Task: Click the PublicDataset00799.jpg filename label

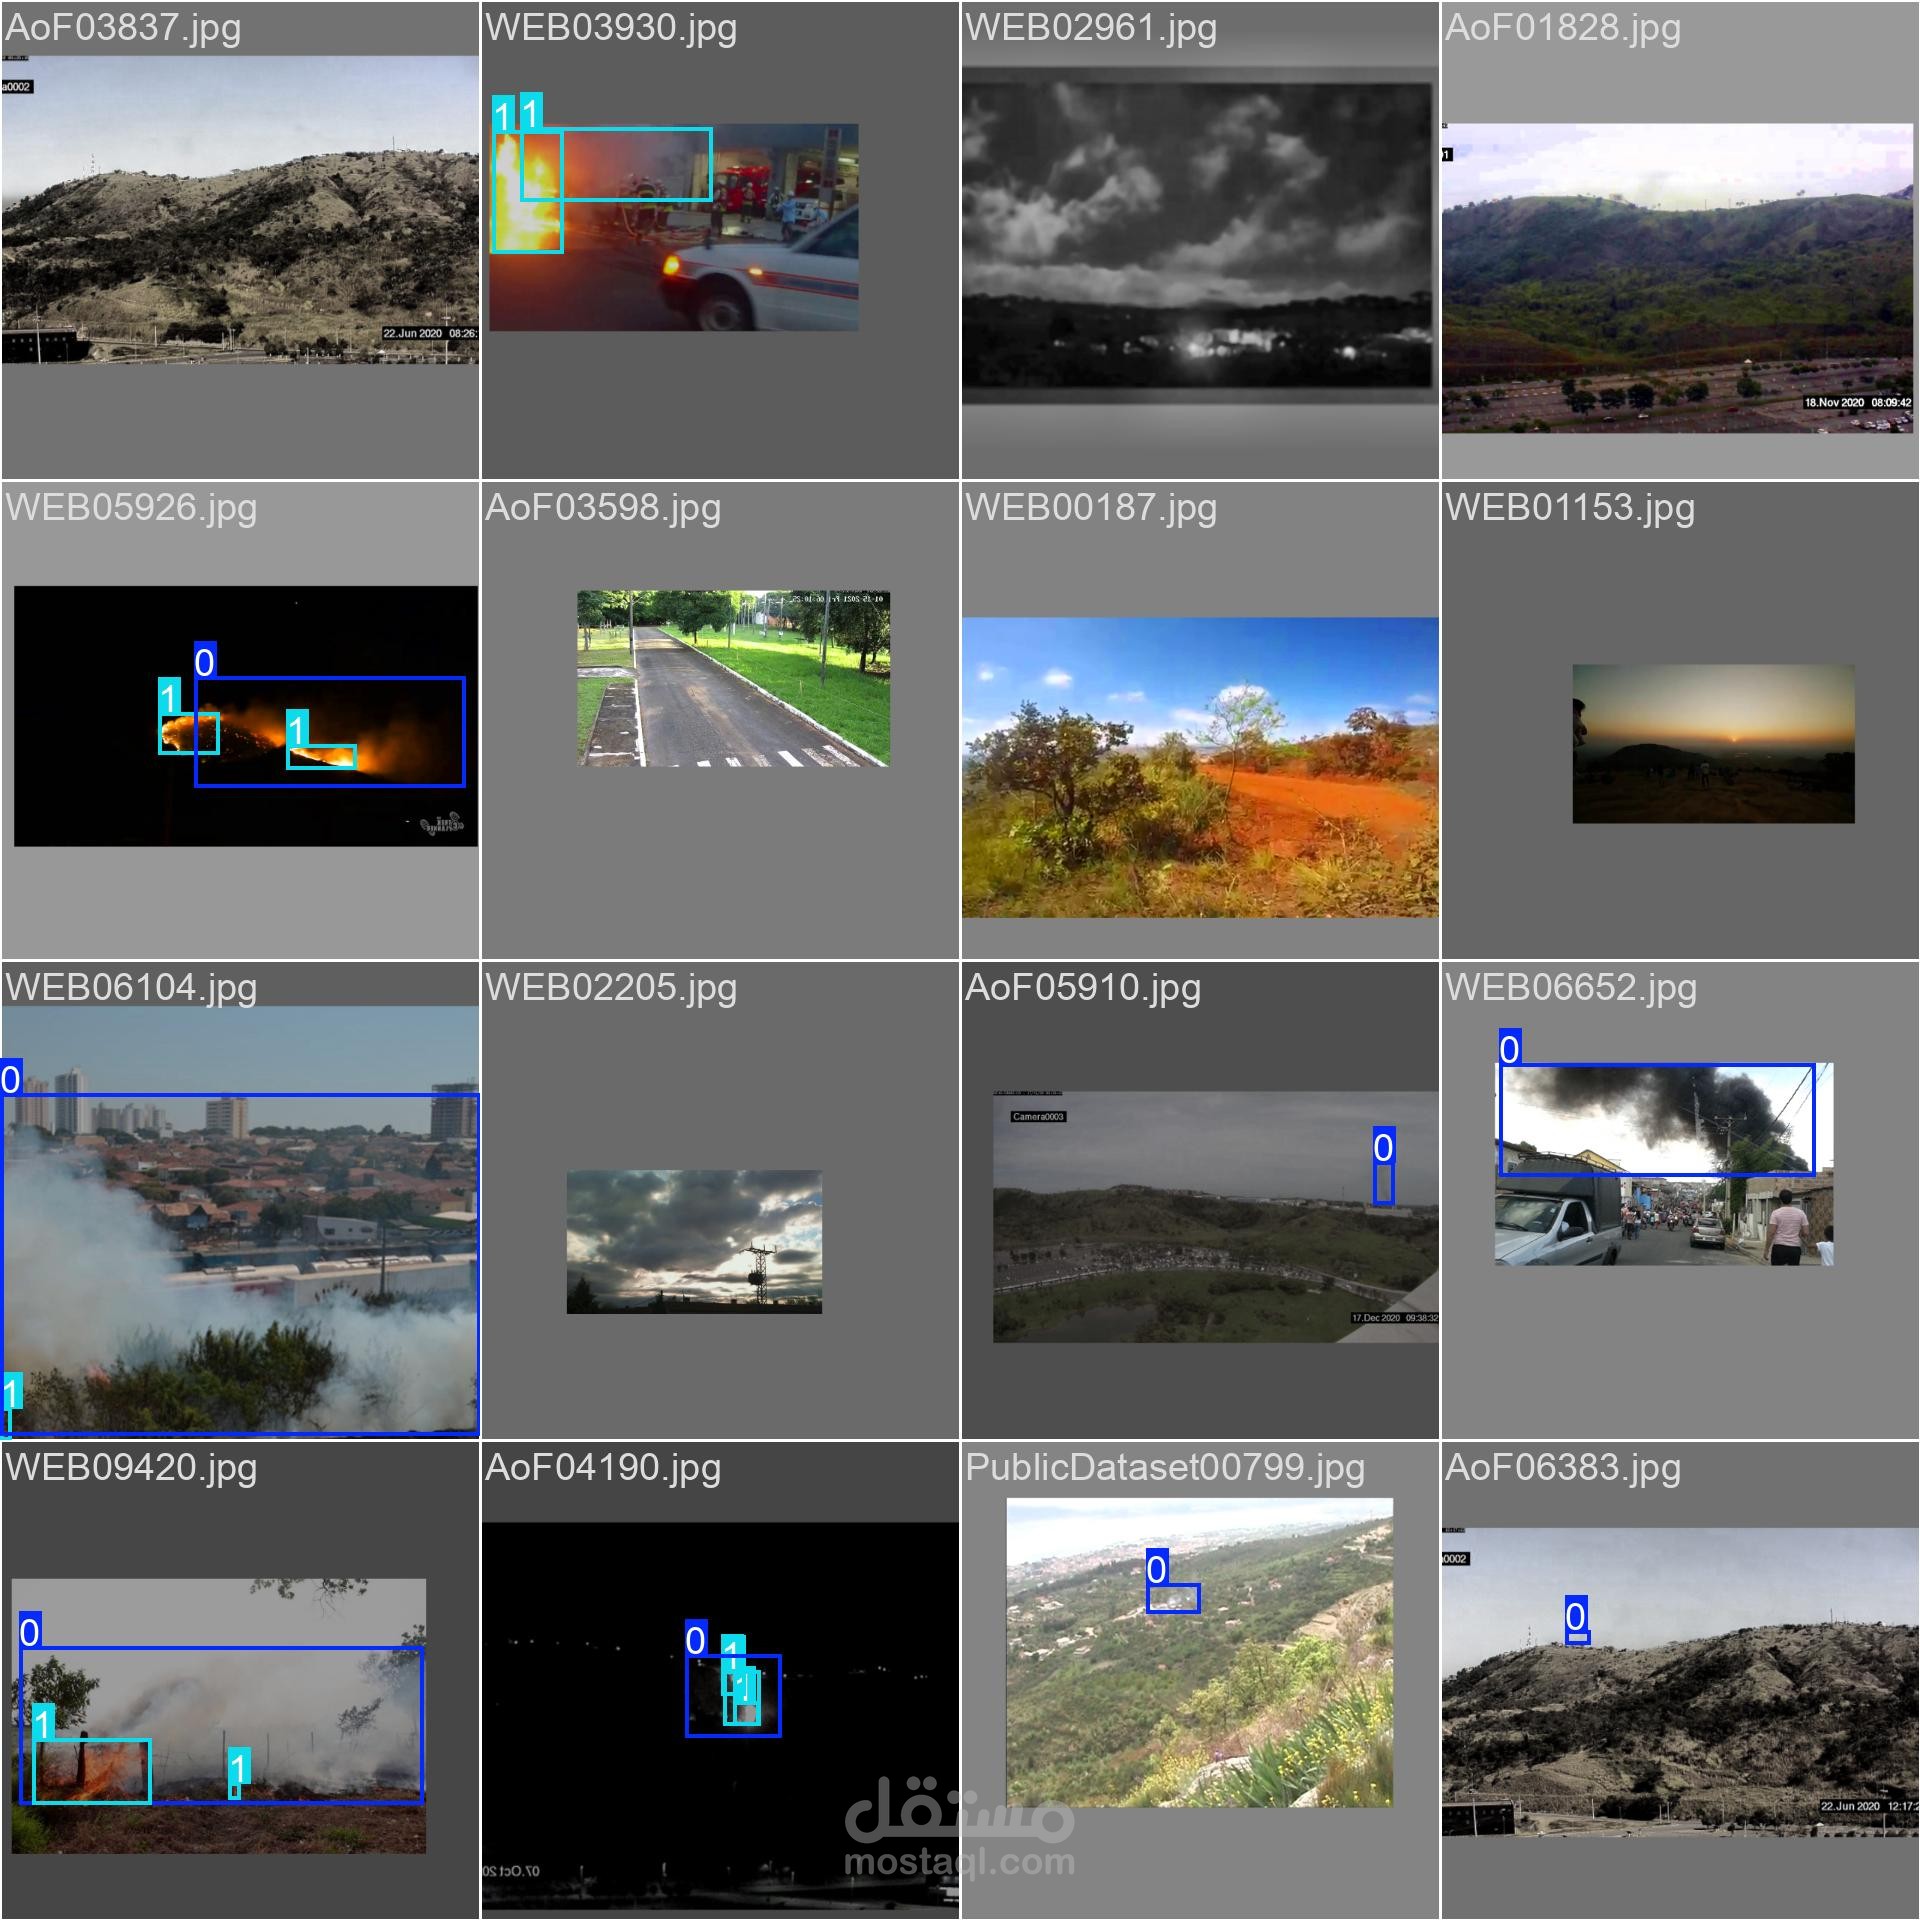Action: coord(1164,1467)
